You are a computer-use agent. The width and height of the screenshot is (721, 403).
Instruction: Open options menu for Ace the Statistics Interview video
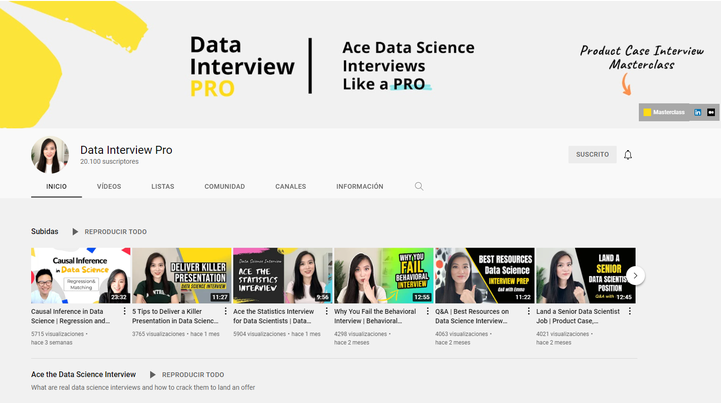click(x=326, y=311)
